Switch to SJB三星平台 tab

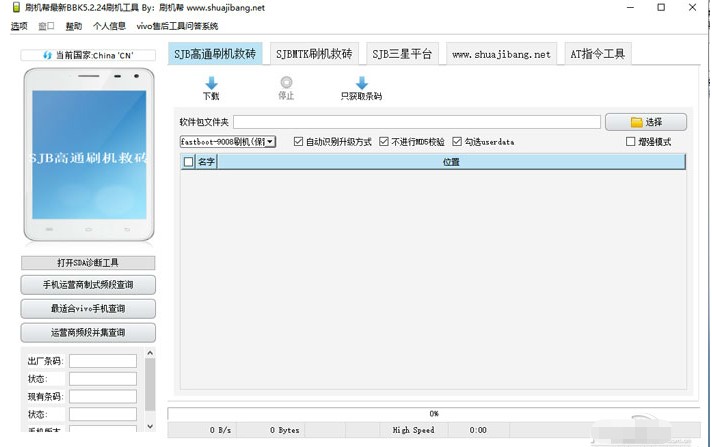(x=402, y=54)
